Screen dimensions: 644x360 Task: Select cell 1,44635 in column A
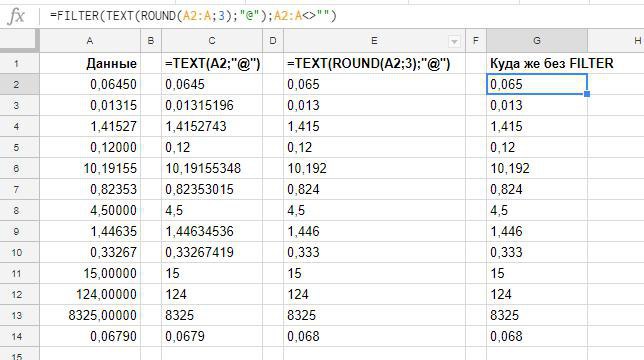click(90, 231)
